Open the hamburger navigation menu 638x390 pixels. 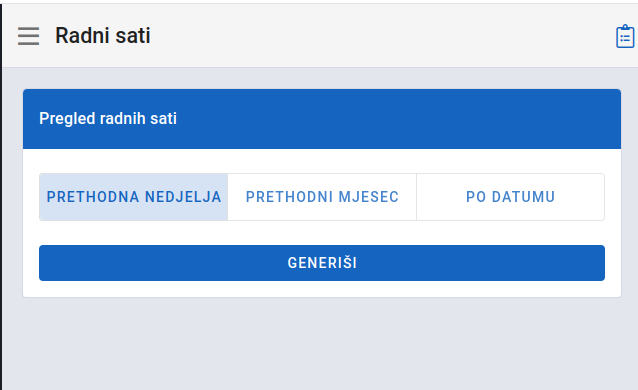[x=28, y=36]
